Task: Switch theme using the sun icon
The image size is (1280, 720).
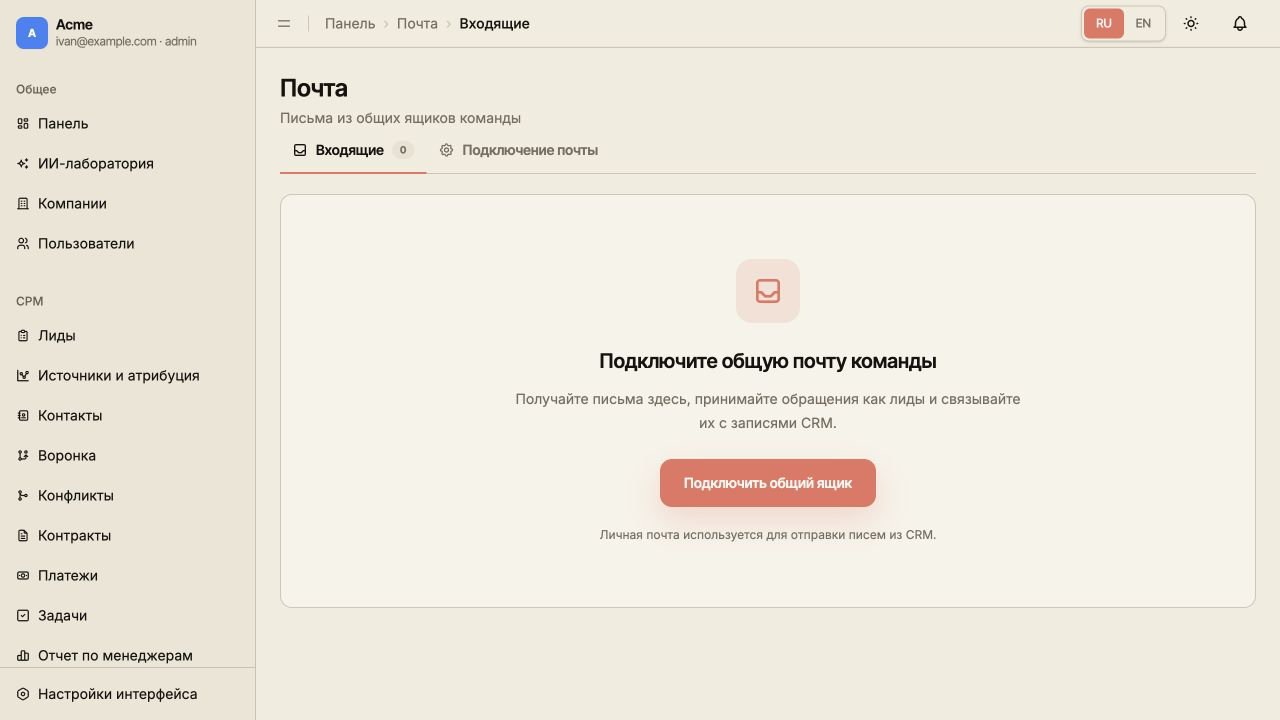Action: click(1191, 23)
